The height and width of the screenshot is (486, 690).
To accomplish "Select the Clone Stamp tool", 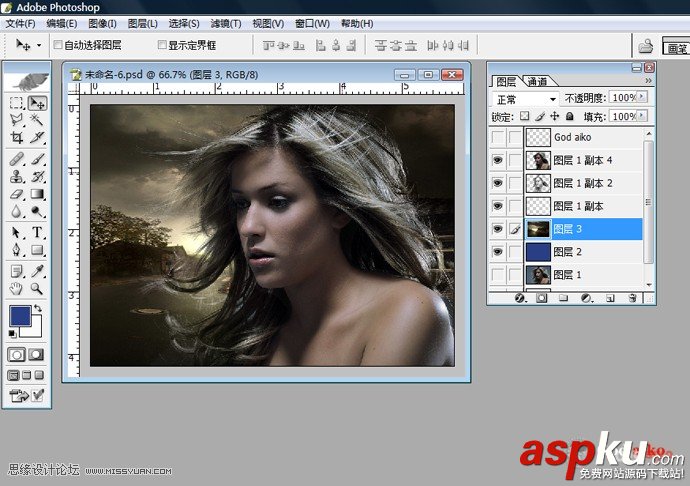I will pyautogui.click(x=16, y=177).
